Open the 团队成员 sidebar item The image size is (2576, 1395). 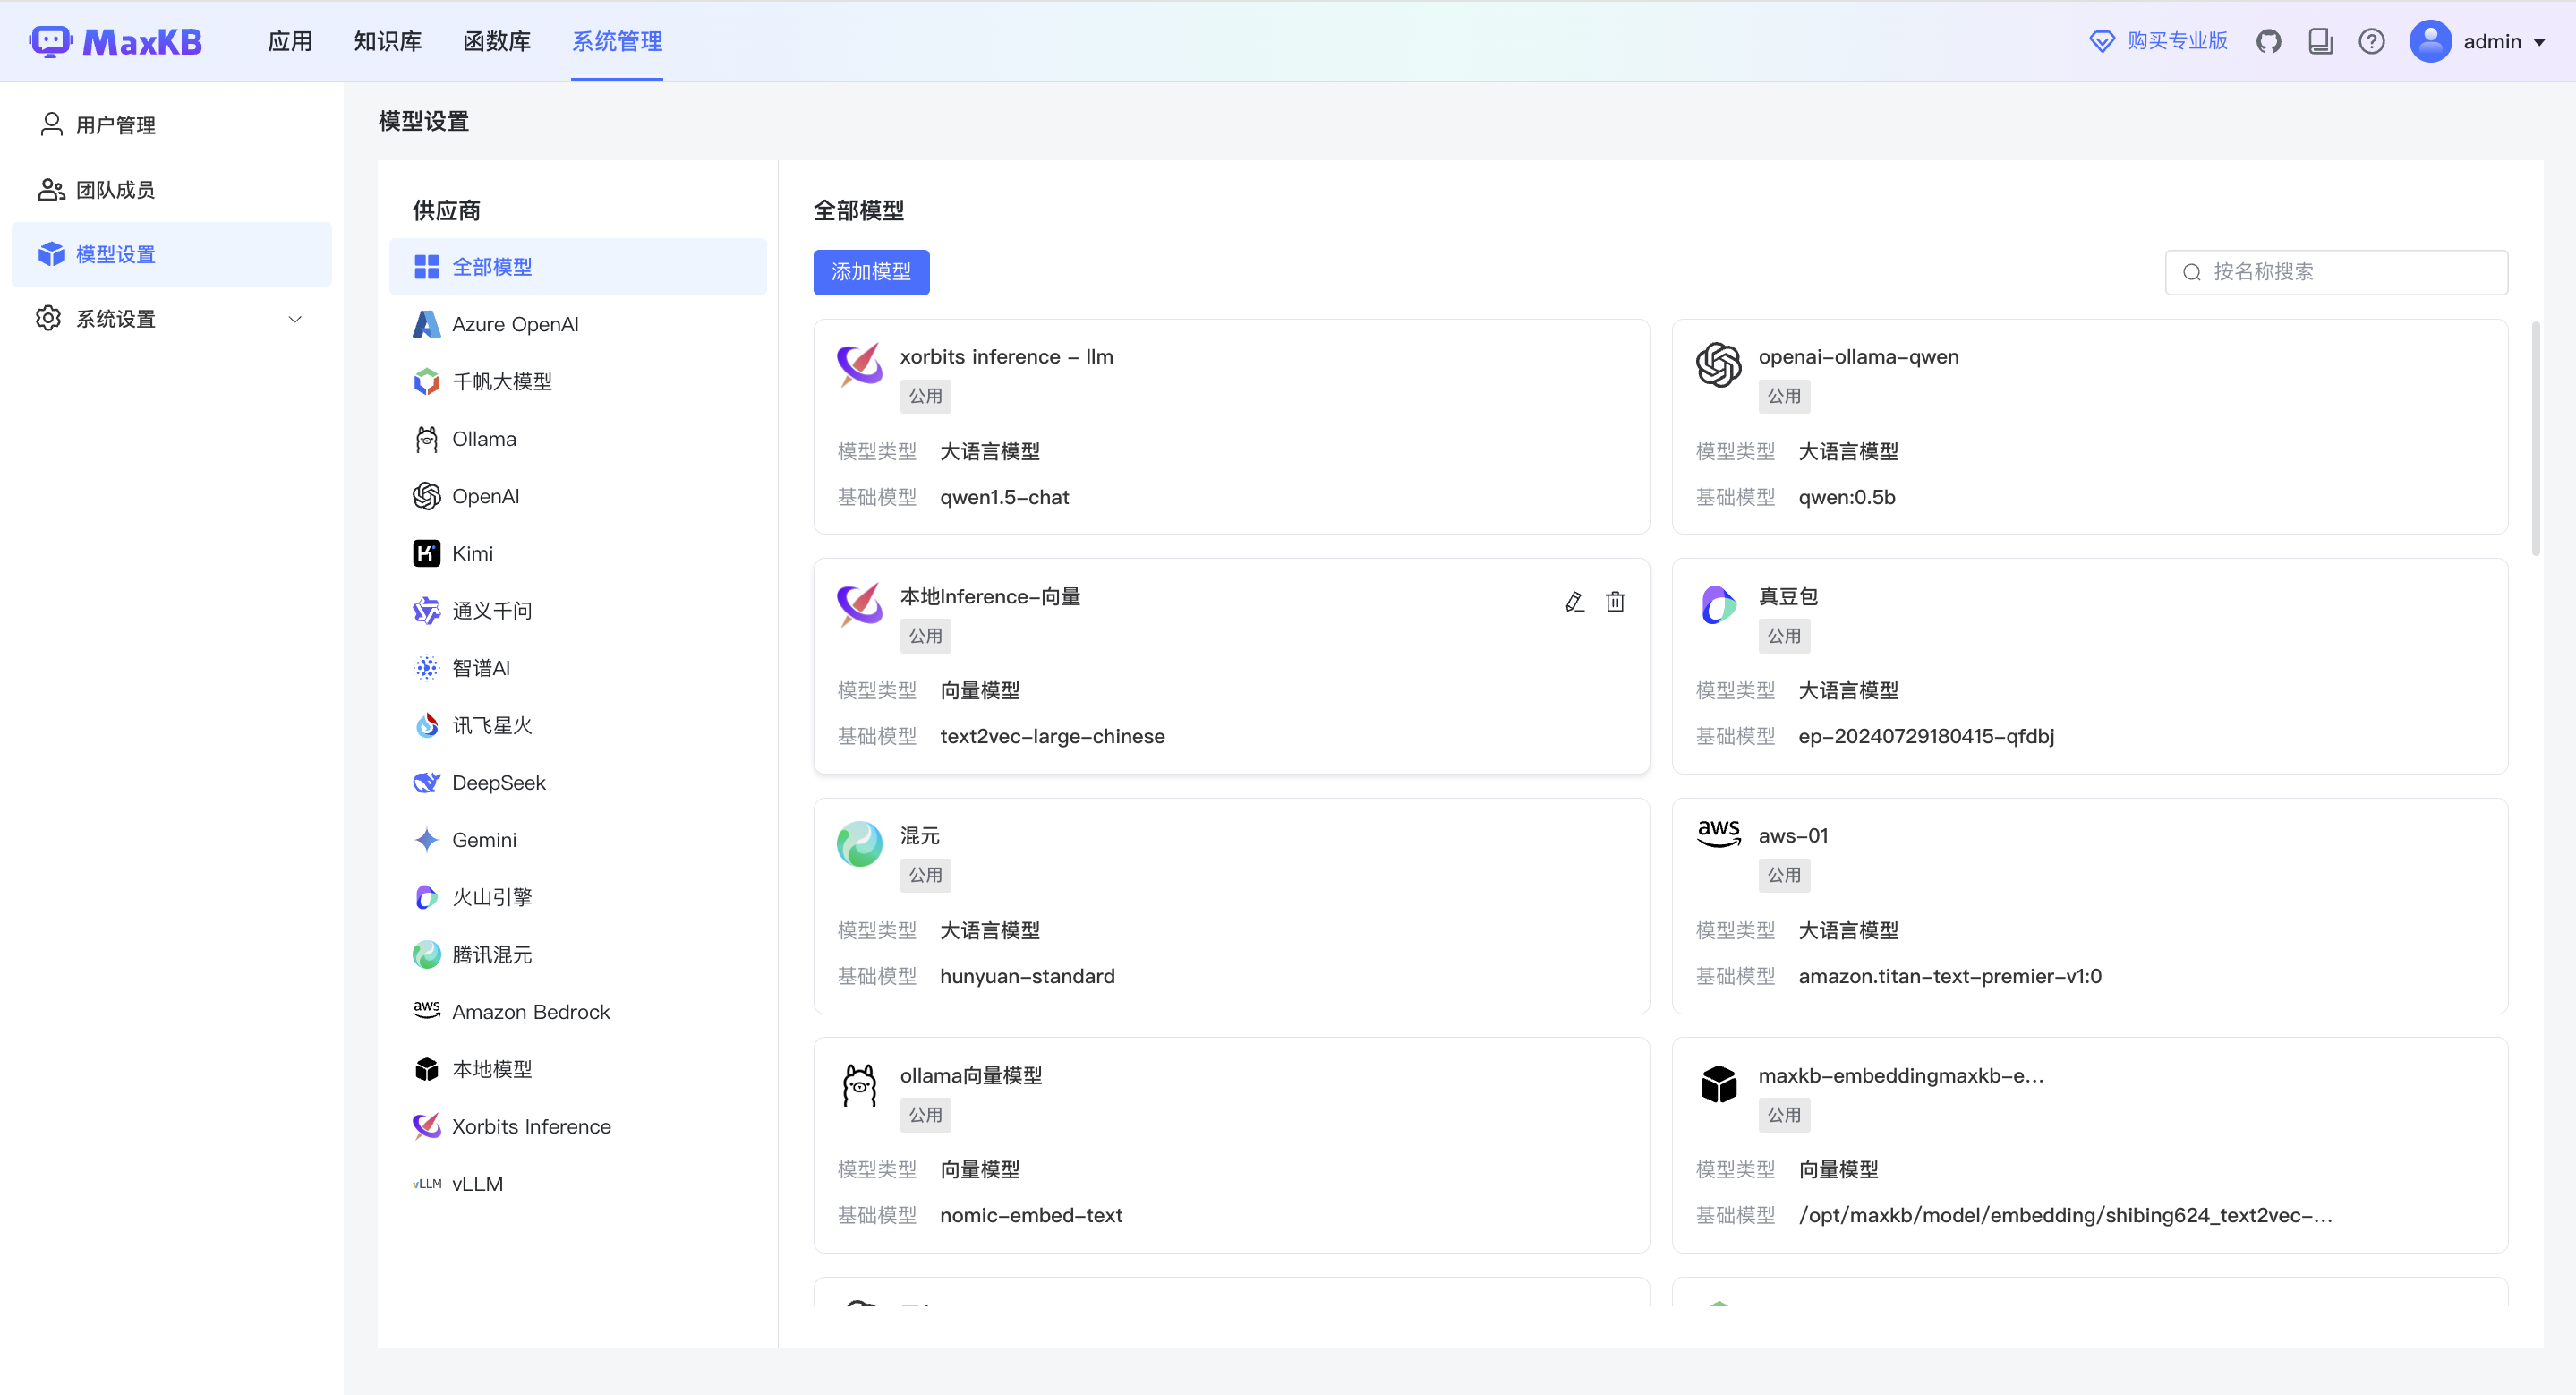click(115, 190)
